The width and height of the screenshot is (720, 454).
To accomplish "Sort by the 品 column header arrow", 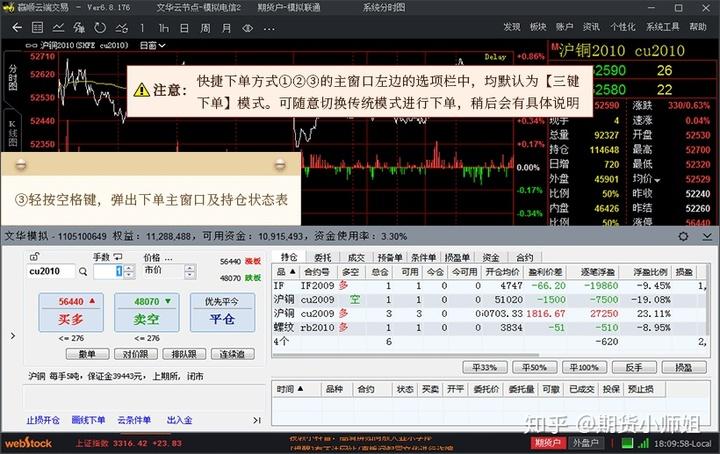I will pos(292,272).
